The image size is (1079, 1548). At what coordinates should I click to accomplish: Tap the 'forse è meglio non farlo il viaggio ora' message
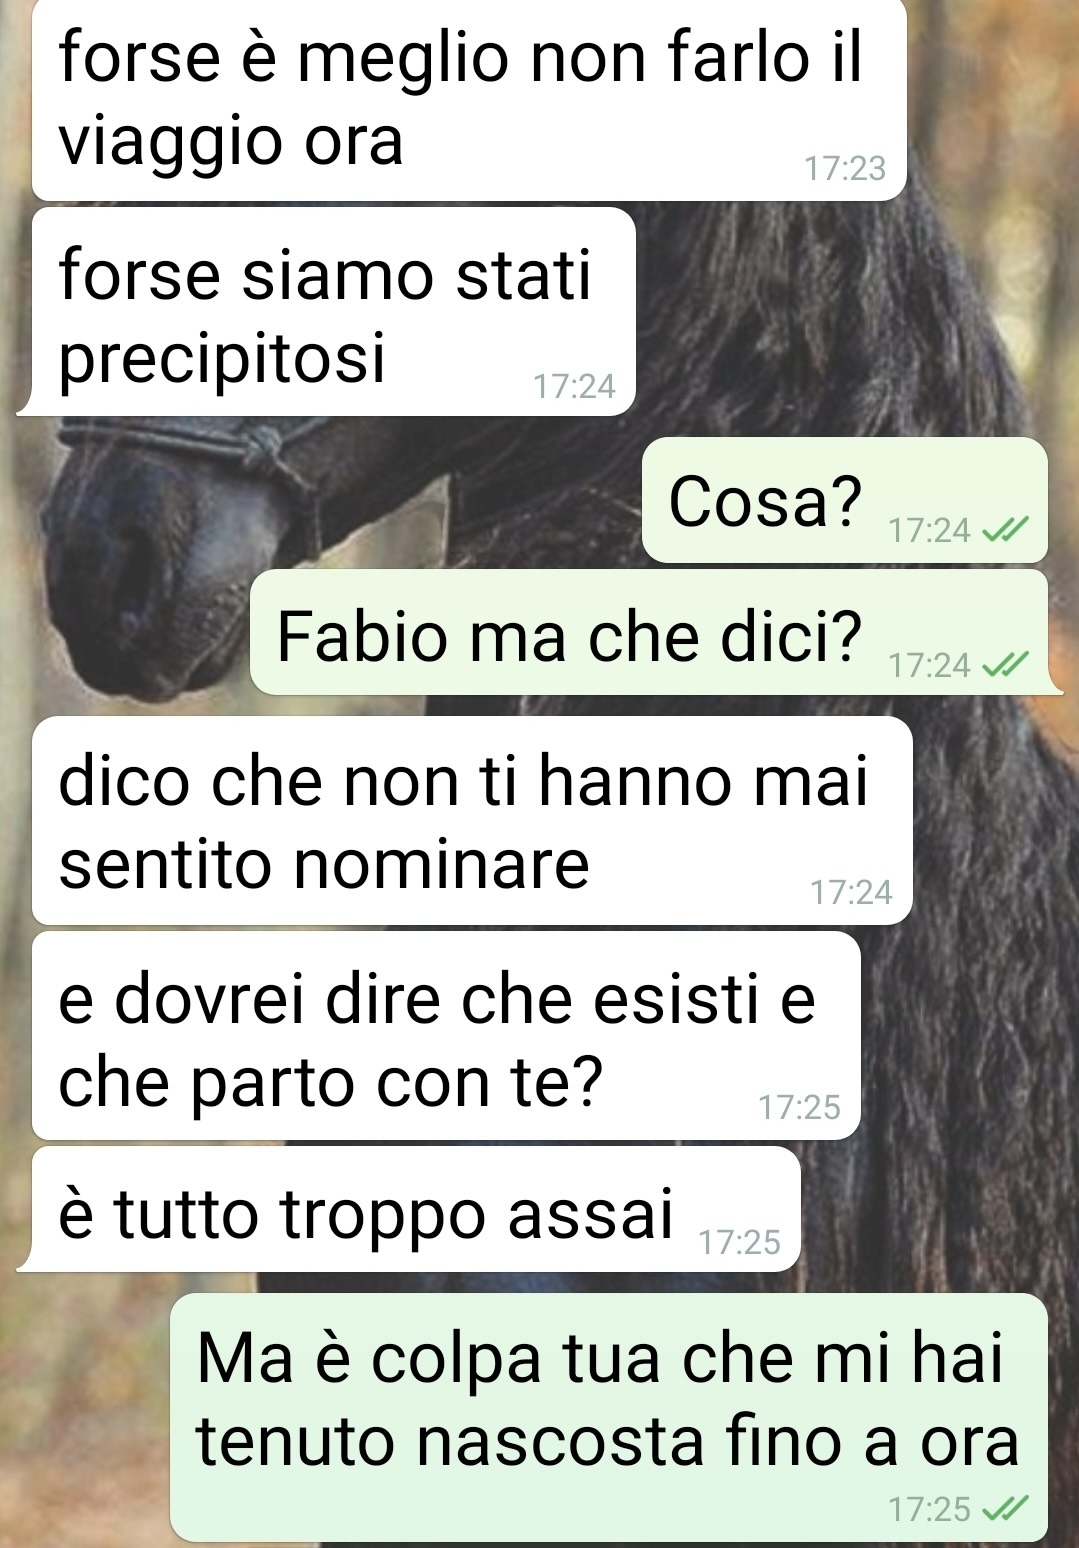point(469,98)
